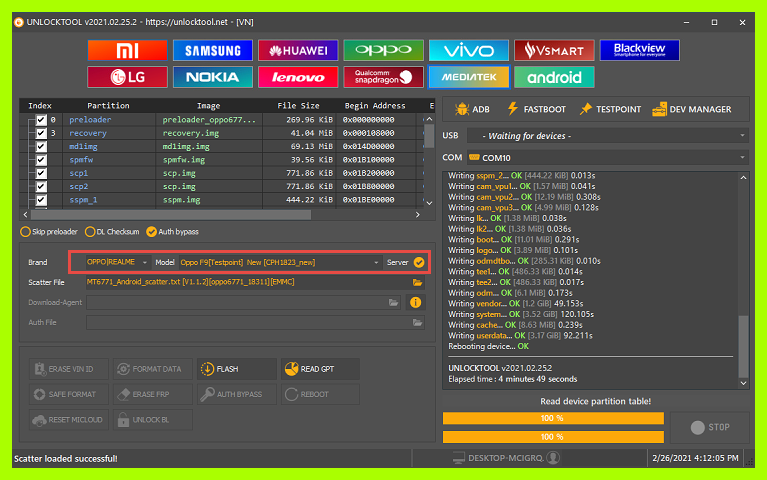
Task: Click the orange info icon
Action: point(415,302)
